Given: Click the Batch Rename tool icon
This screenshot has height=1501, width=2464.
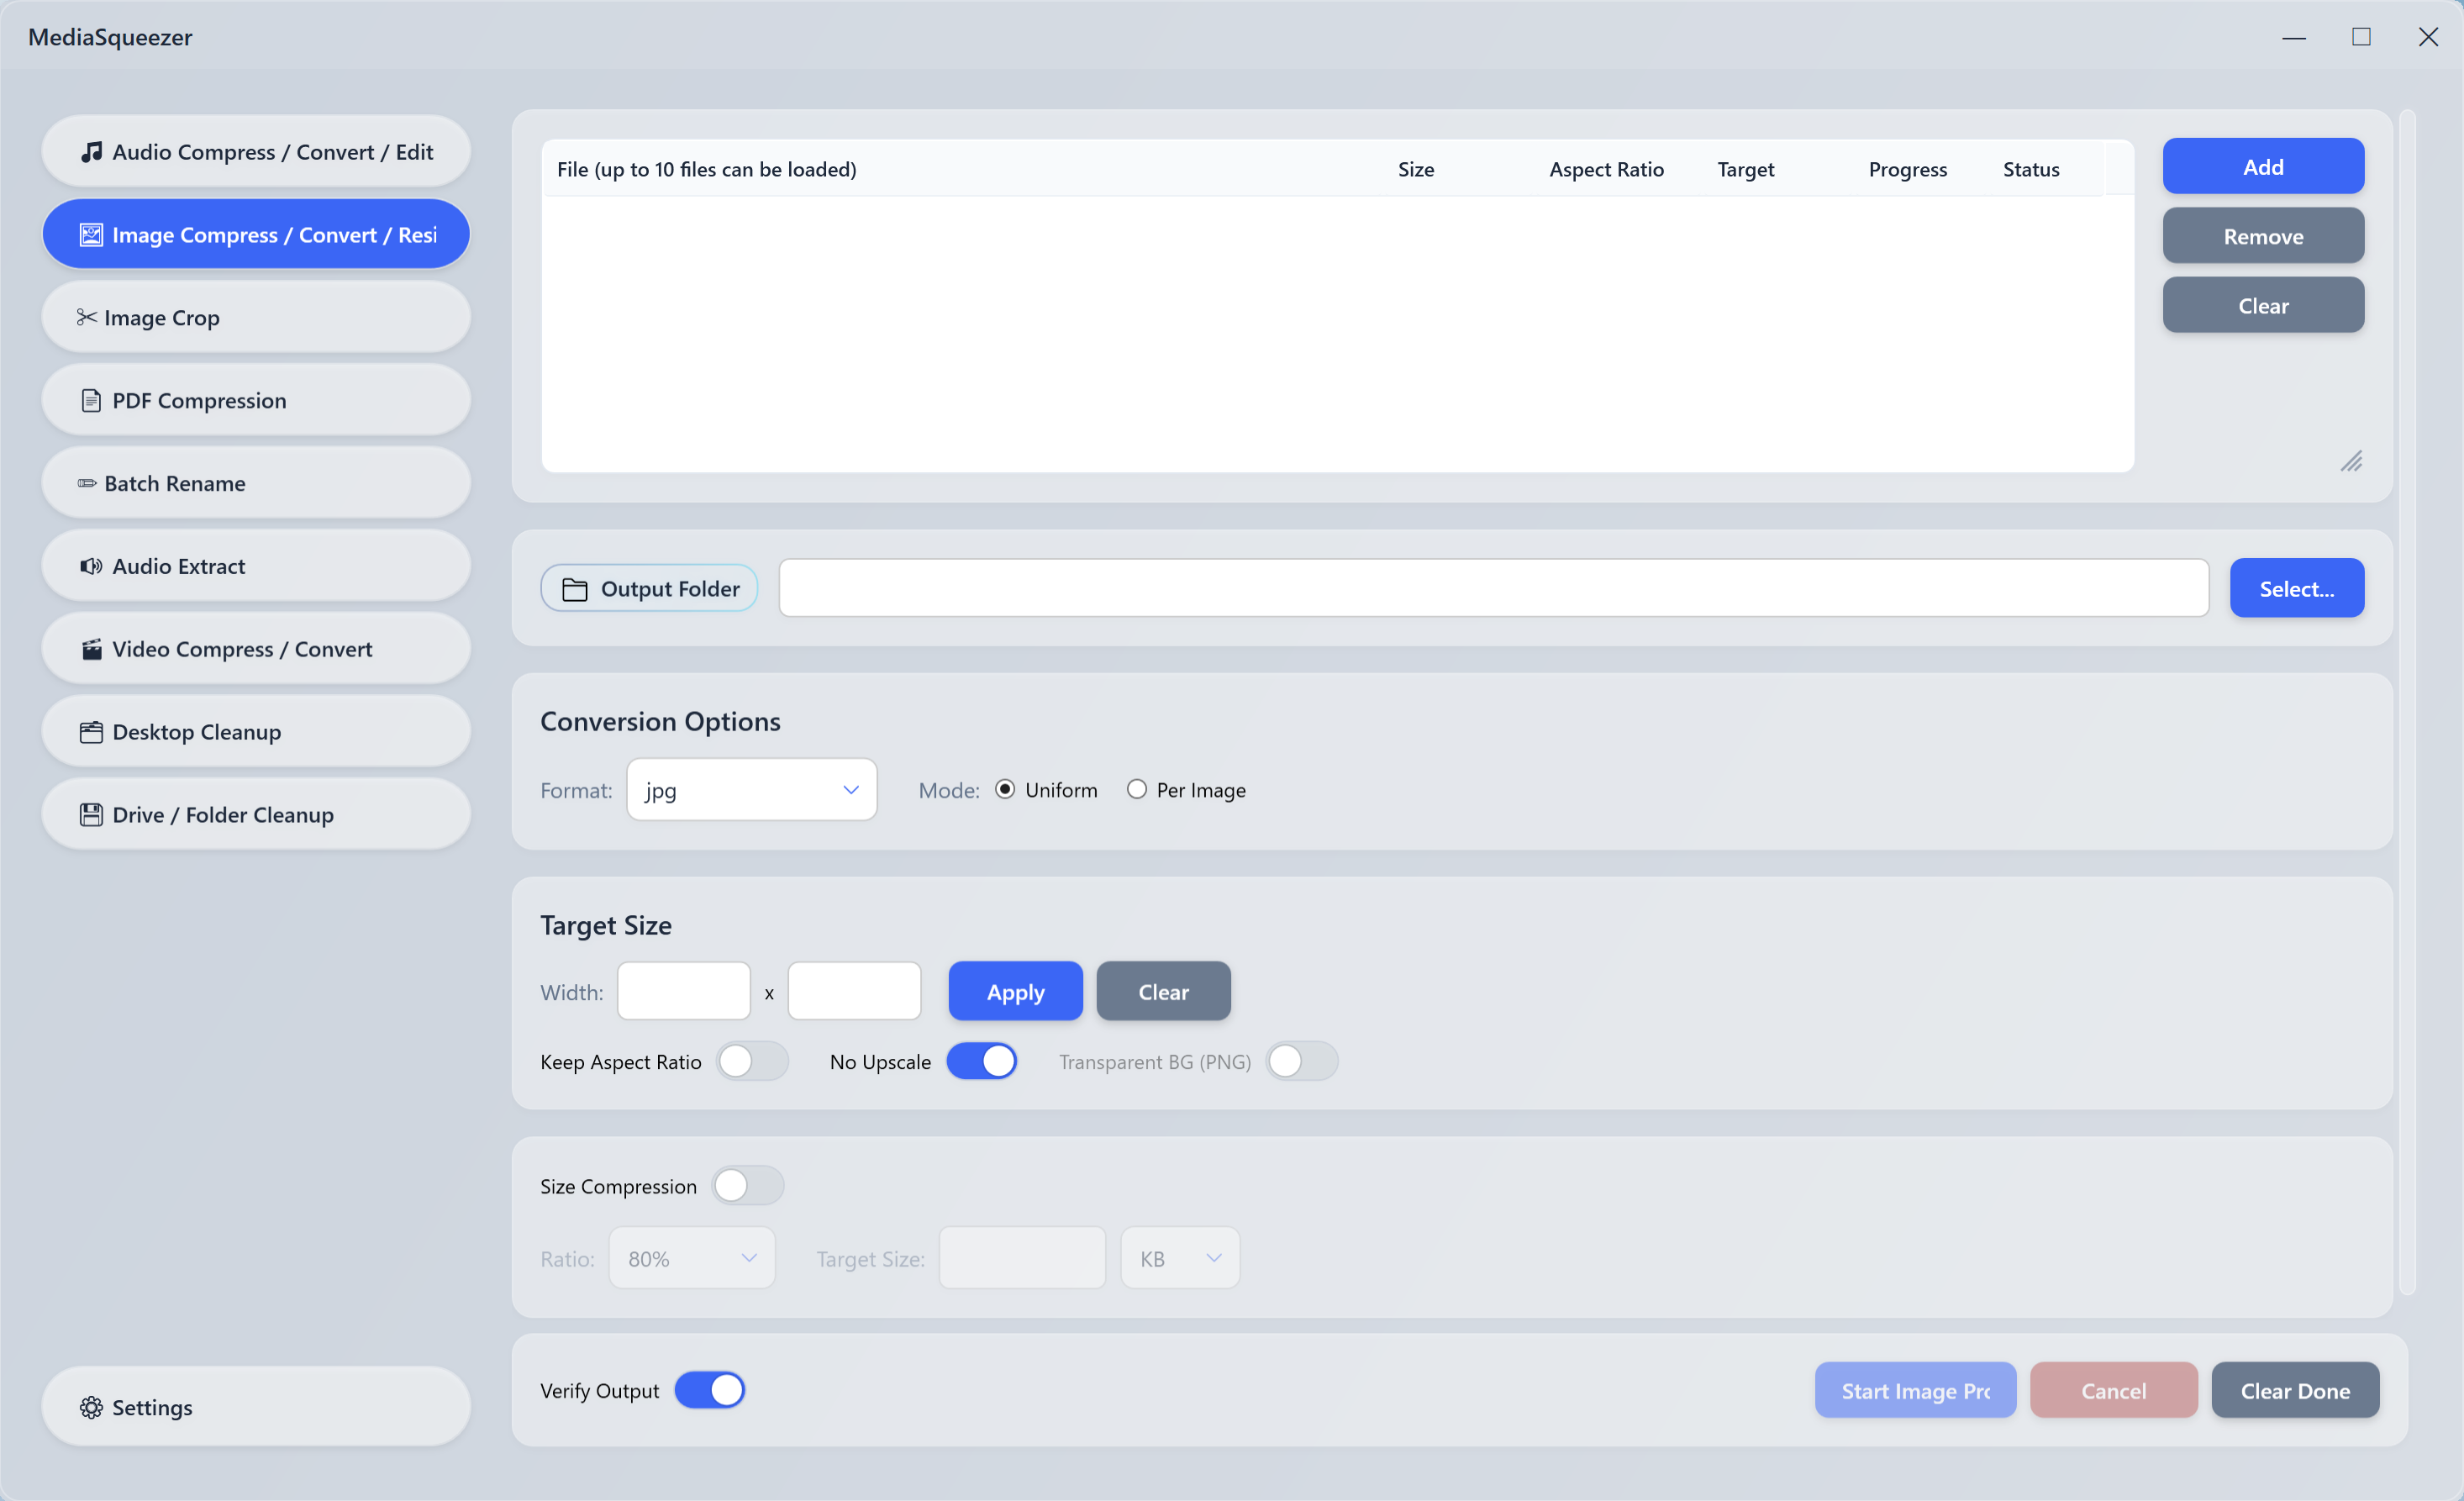Looking at the screenshot, I should (x=87, y=483).
